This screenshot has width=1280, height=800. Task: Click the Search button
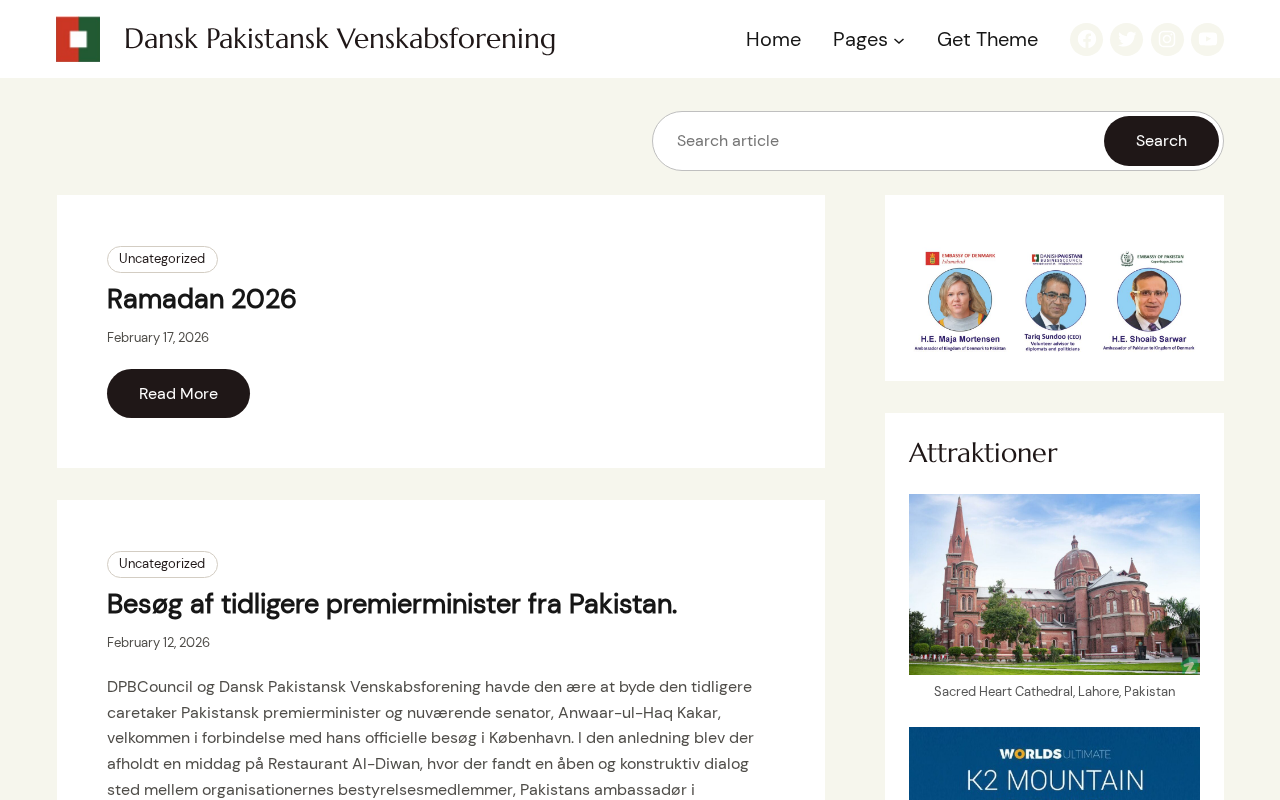click(x=1161, y=141)
